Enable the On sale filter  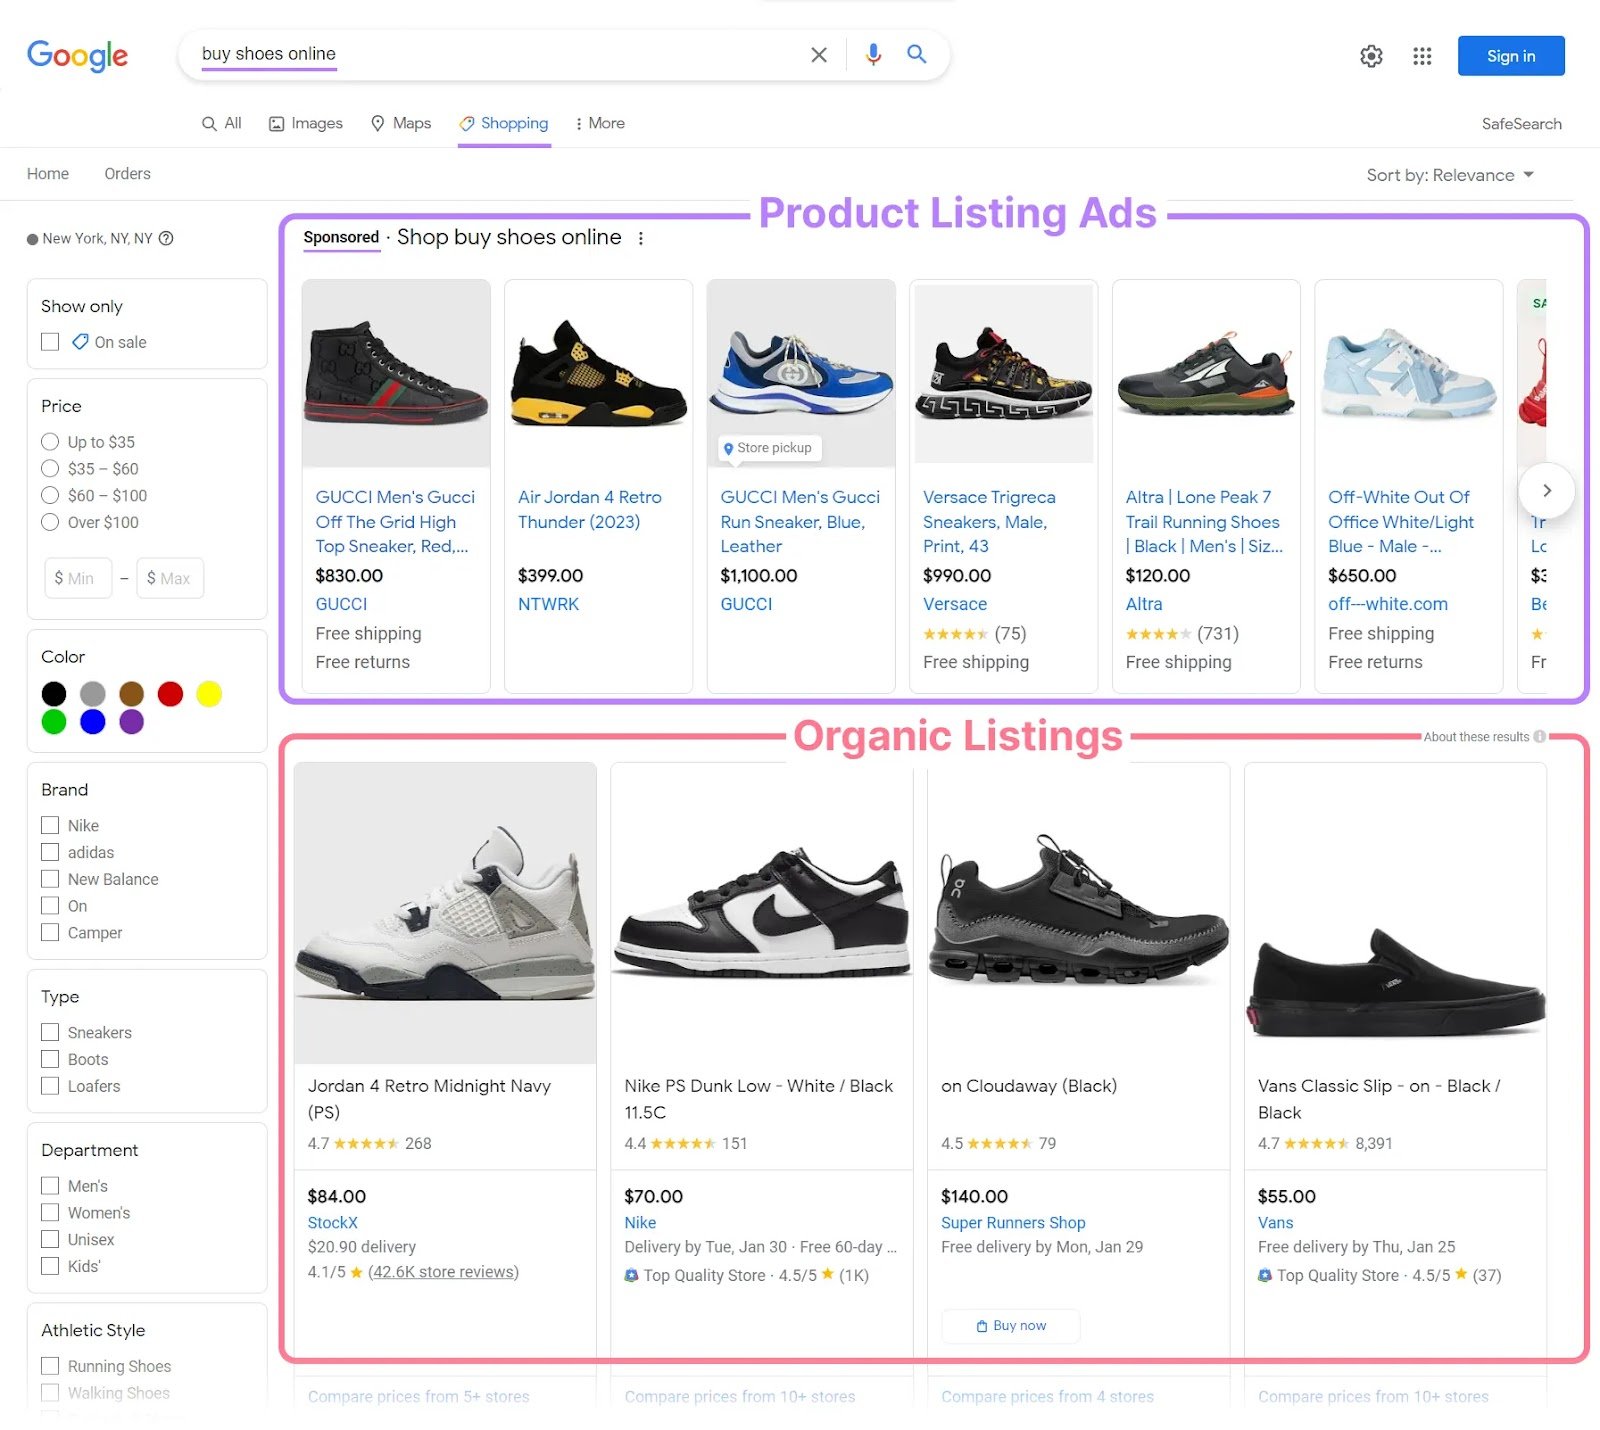click(x=50, y=341)
